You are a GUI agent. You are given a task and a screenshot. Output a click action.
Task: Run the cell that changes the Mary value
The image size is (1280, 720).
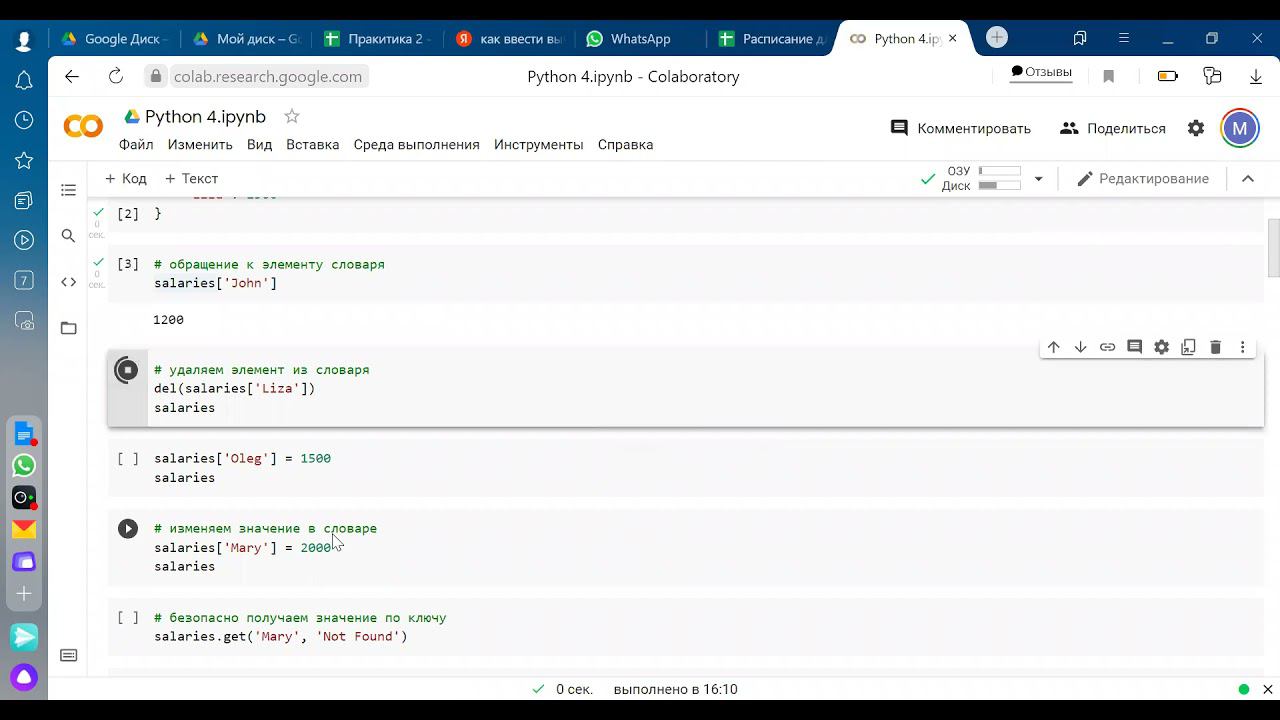[x=127, y=529]
